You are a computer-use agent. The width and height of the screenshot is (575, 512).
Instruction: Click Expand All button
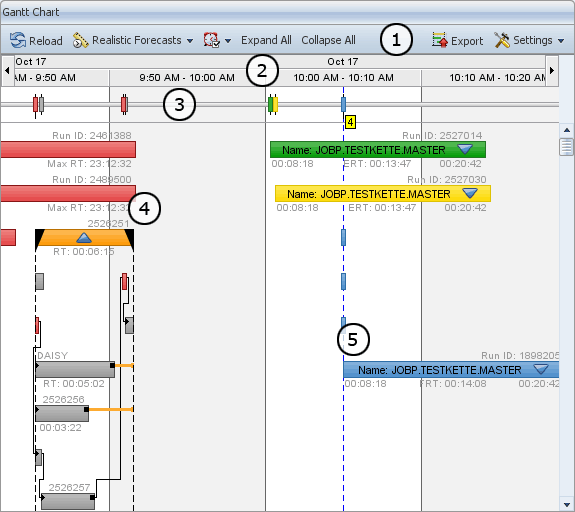266,40
